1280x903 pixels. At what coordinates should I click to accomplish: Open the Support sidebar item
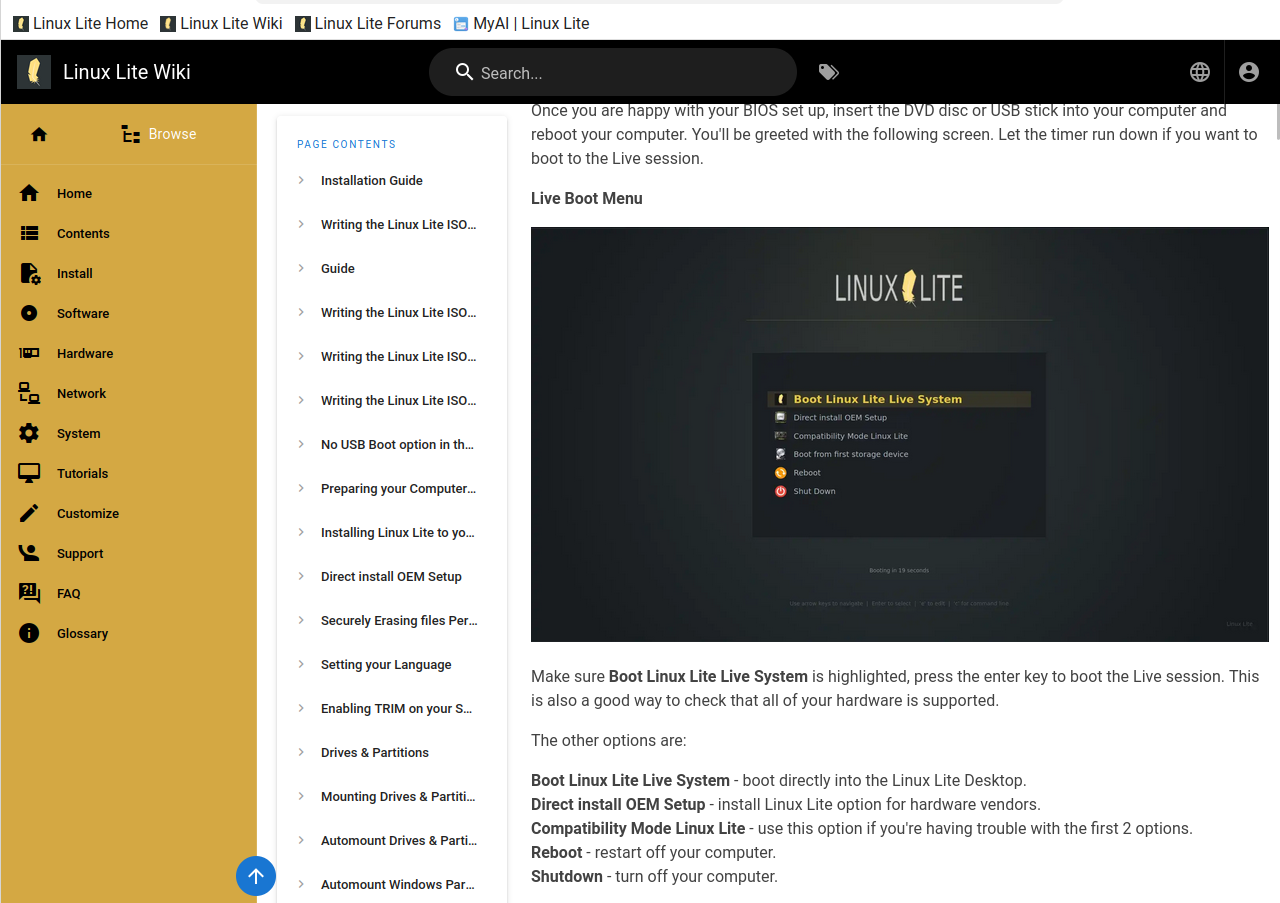128,554
